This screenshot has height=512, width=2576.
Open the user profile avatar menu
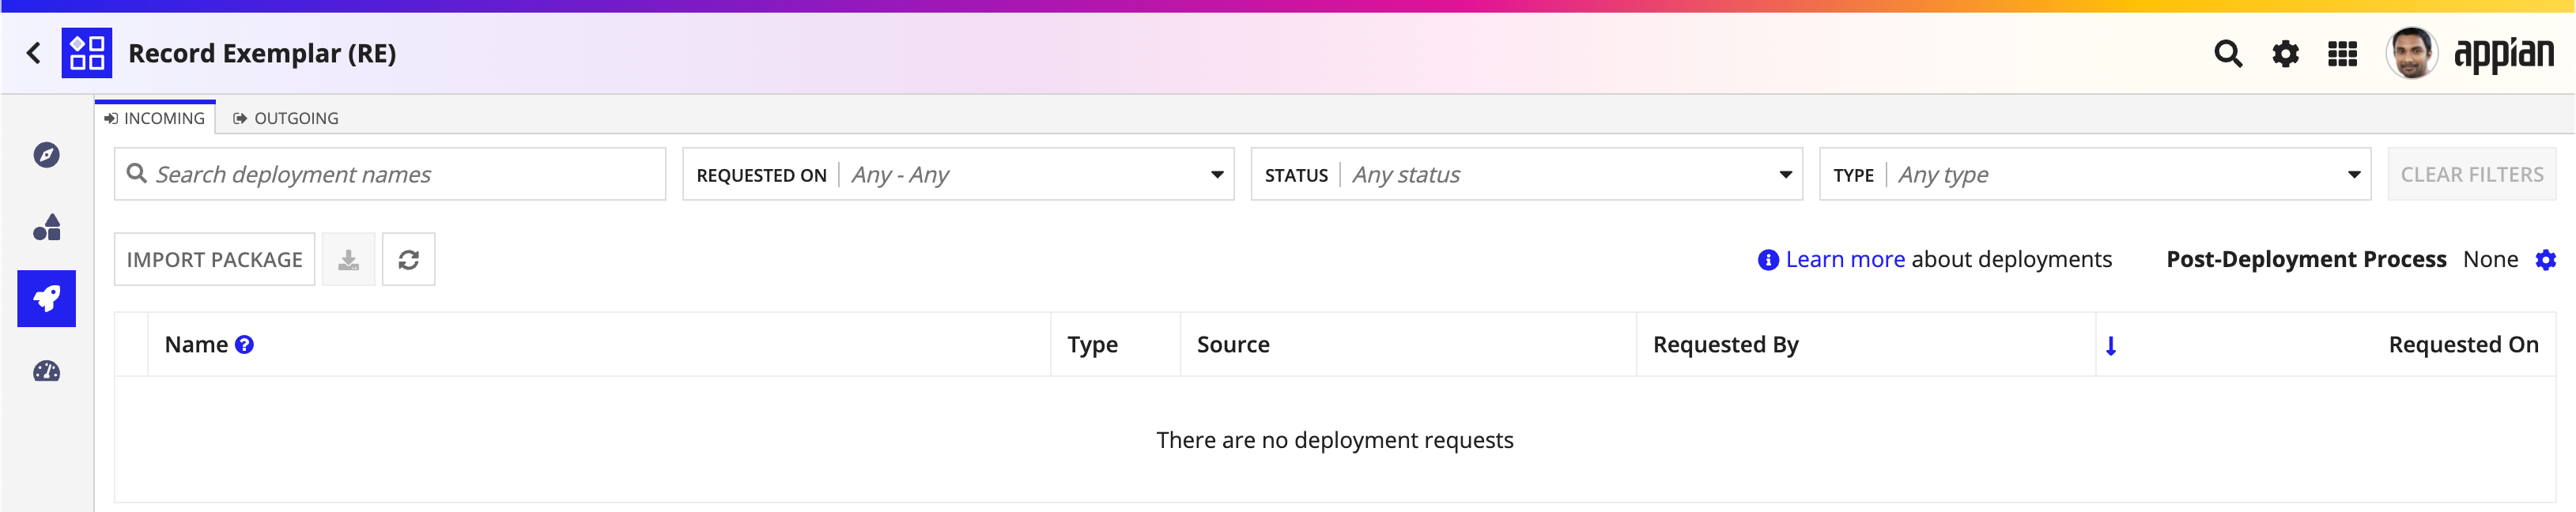2411,53
